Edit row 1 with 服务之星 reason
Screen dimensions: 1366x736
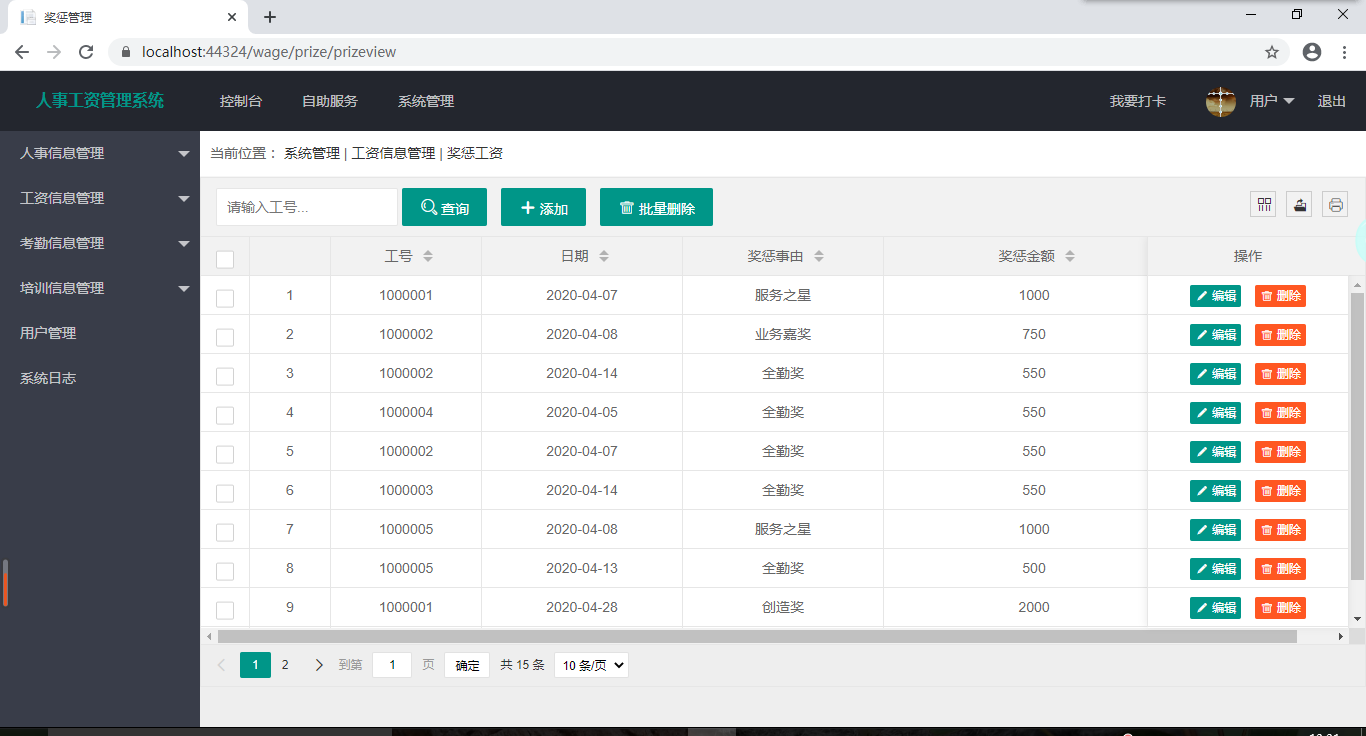1215,296
